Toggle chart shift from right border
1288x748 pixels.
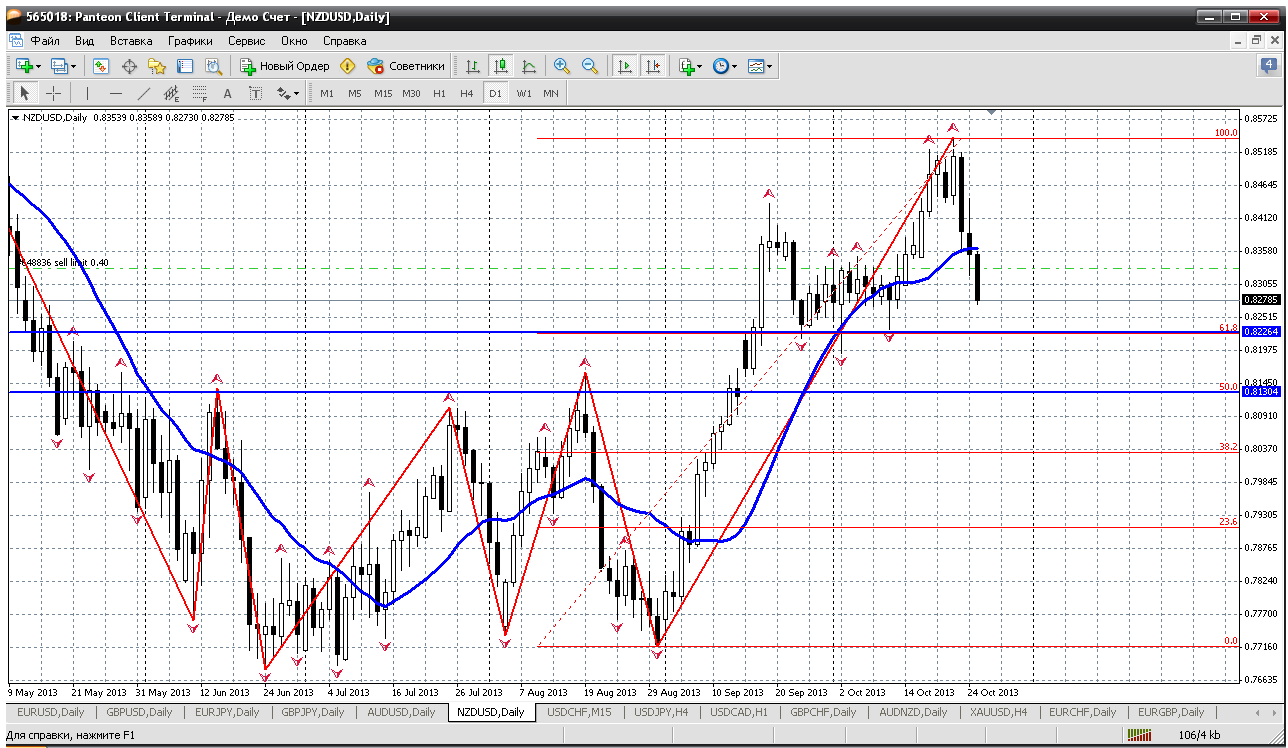[652, 66]
